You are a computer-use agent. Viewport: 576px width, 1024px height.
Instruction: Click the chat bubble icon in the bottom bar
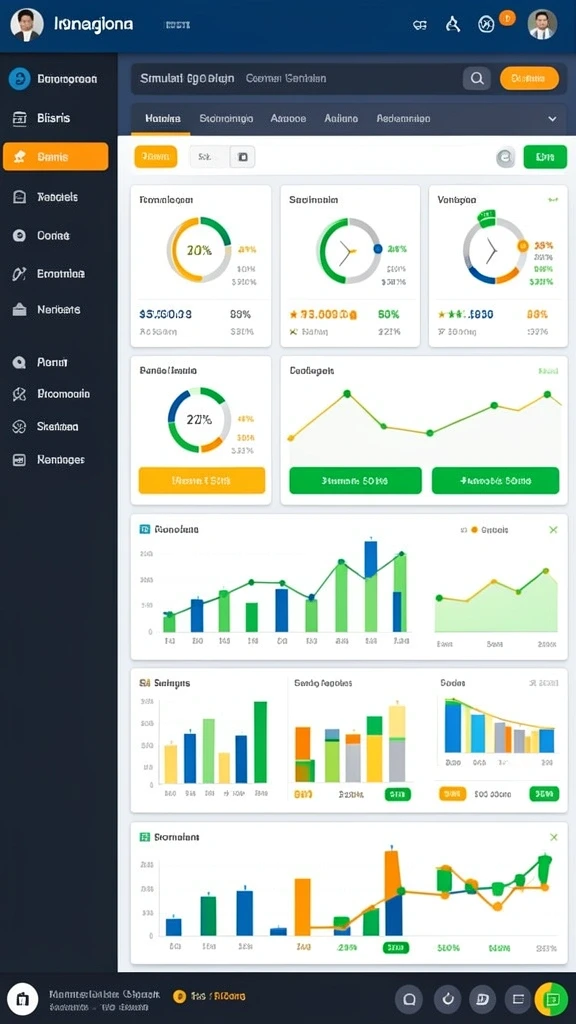[409, 999]
